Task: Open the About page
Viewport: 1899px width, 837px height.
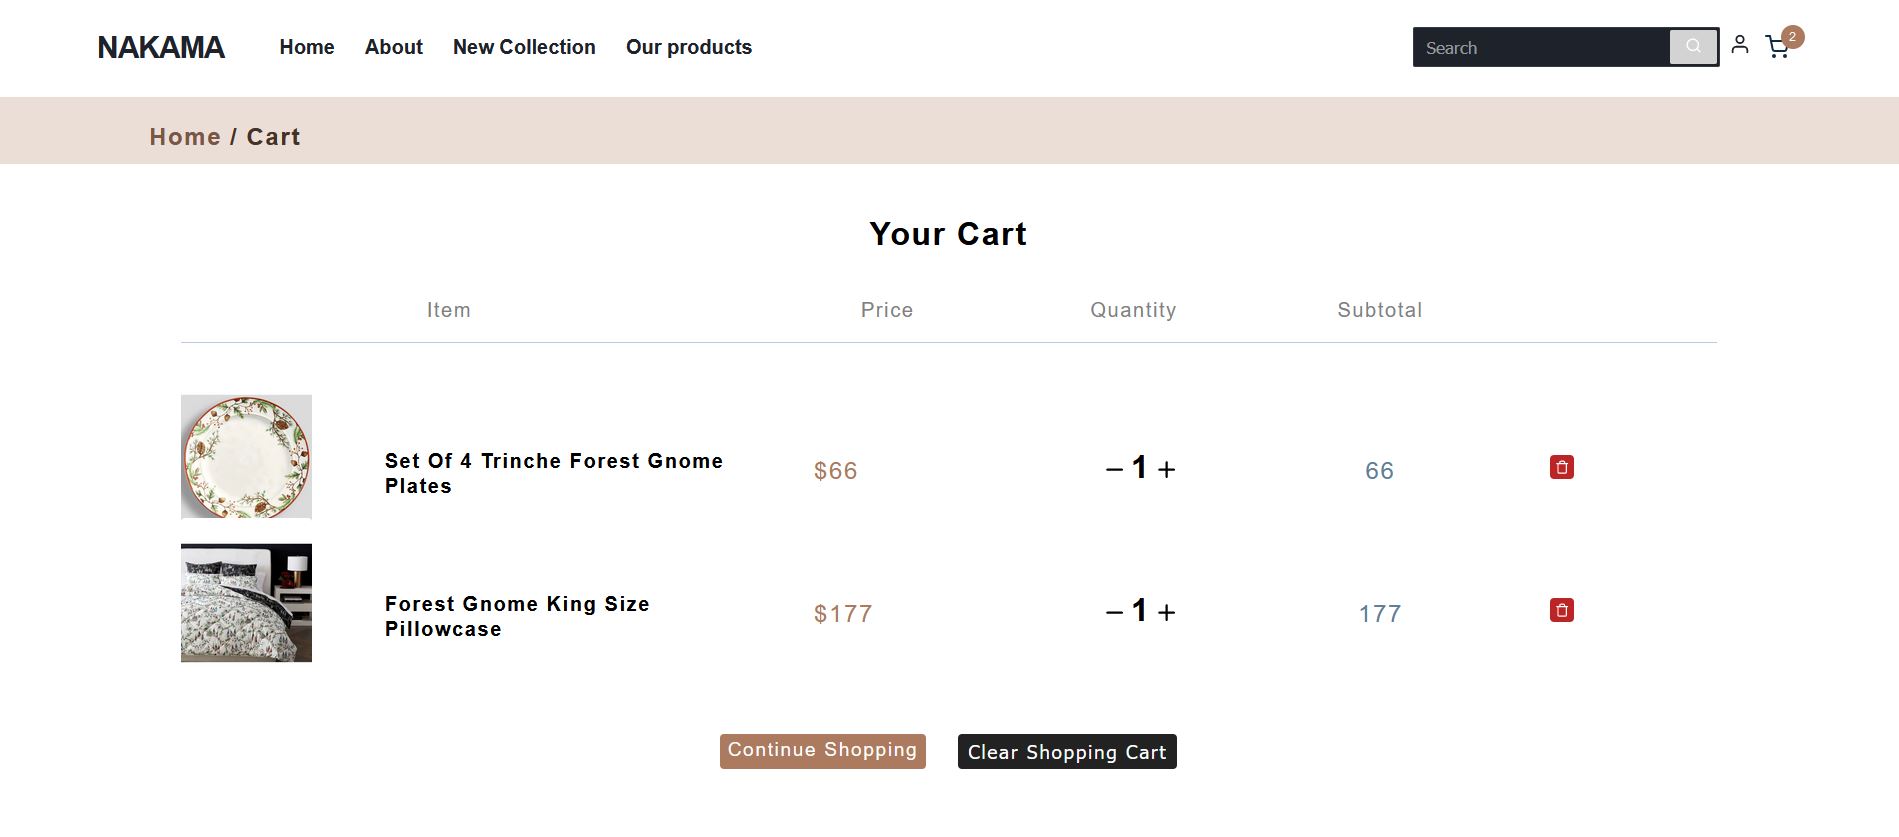Action: pyautogui.click(x=394, y=47)
